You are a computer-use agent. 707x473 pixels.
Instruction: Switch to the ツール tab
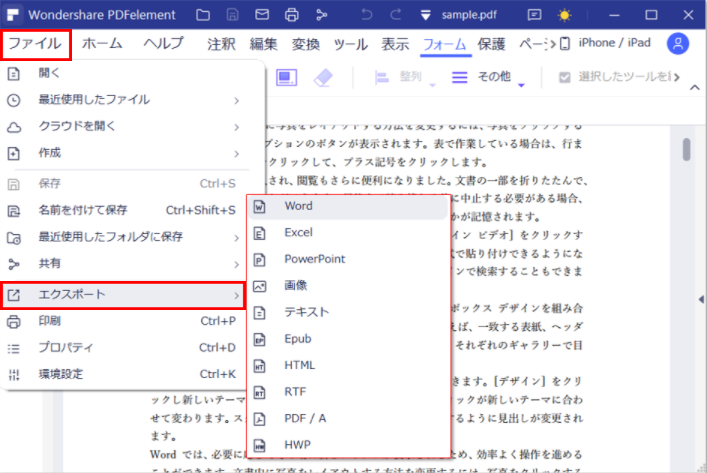(350, 44)
